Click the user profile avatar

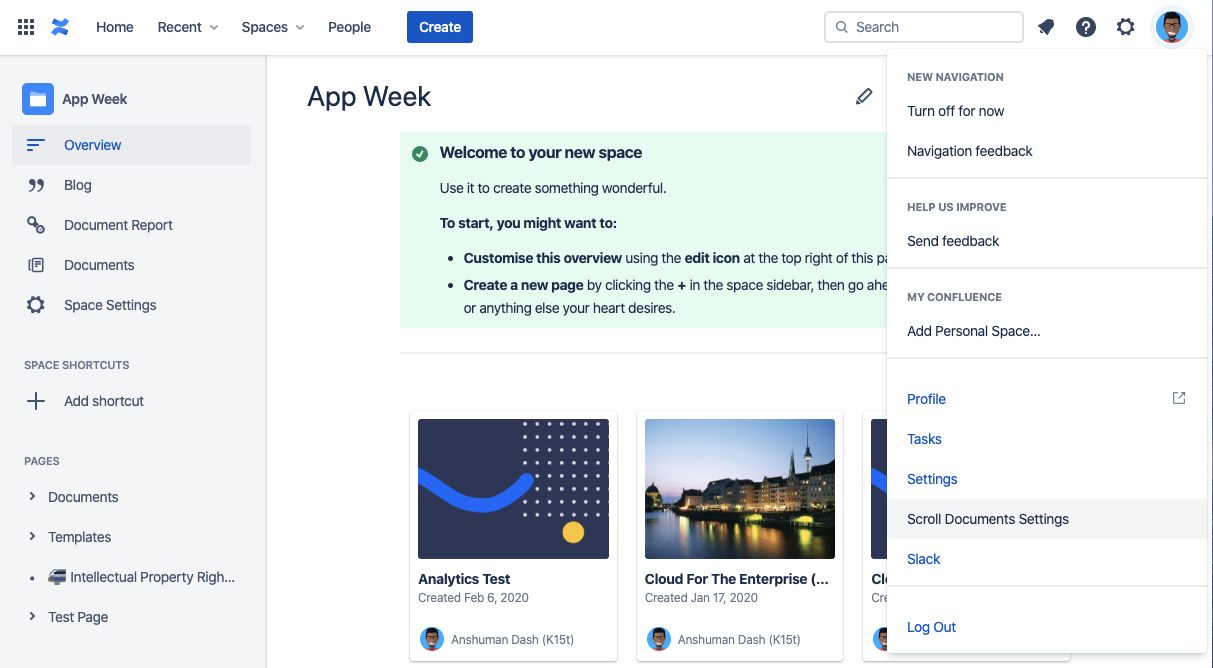click(1171, 27)
